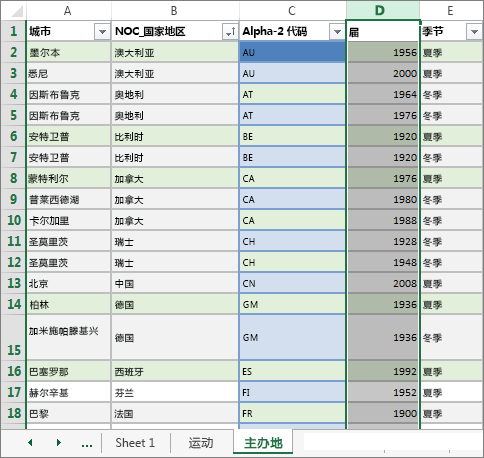Click cell containing 普莱西德湖
The height and width of the screenshot is (458, 484).
tap(68, 199)
